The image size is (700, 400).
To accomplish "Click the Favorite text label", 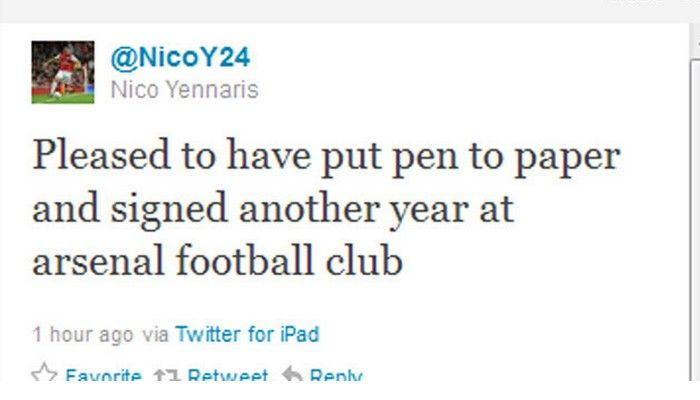I will 102,377.
